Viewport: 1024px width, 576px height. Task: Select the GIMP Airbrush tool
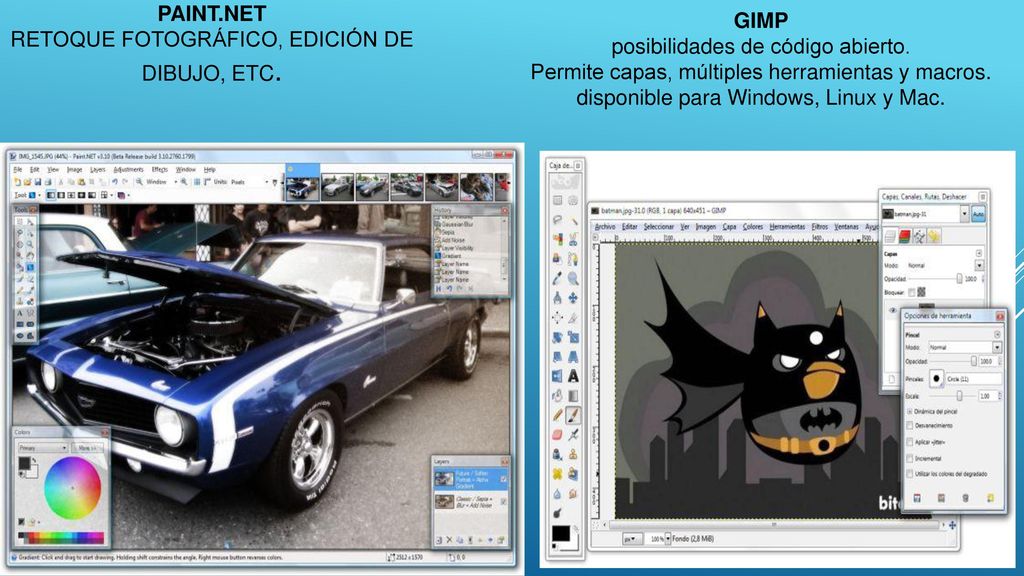573,435
